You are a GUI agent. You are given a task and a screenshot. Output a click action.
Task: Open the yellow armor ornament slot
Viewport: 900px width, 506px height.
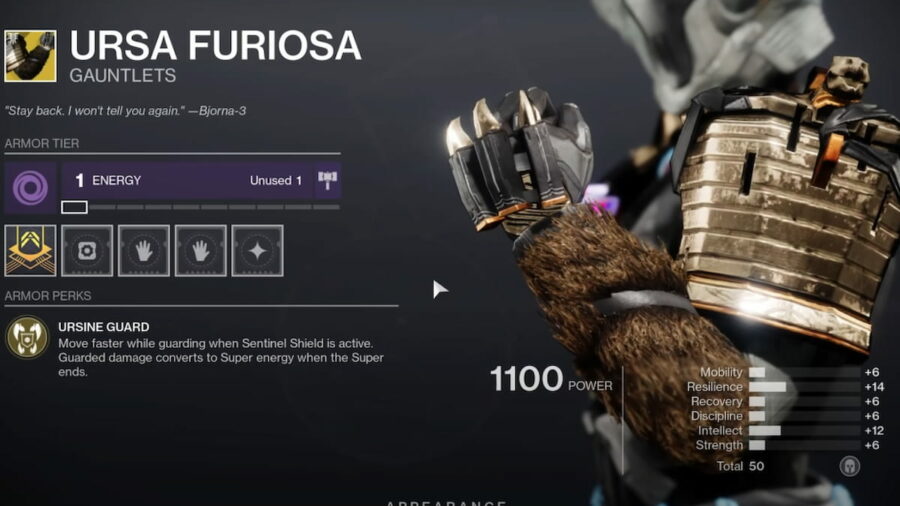30,251
